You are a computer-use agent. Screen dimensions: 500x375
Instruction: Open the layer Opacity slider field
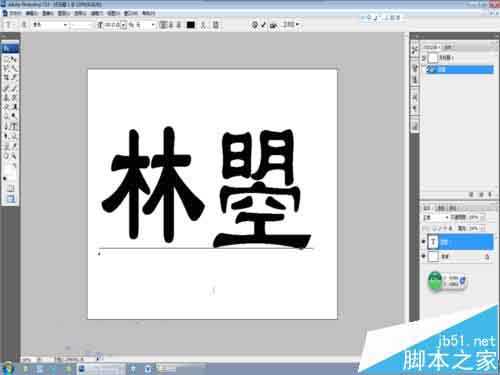[x=475, y=217]
